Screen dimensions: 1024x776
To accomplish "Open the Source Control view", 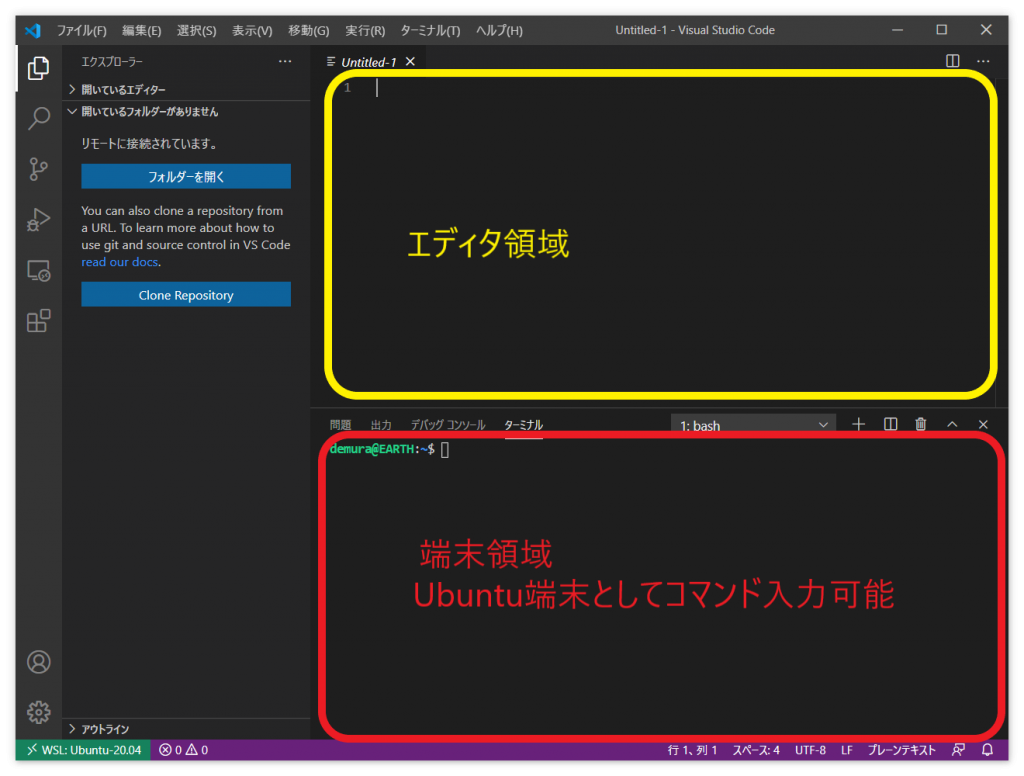I will pyautogui.click(x=38, y=169).
